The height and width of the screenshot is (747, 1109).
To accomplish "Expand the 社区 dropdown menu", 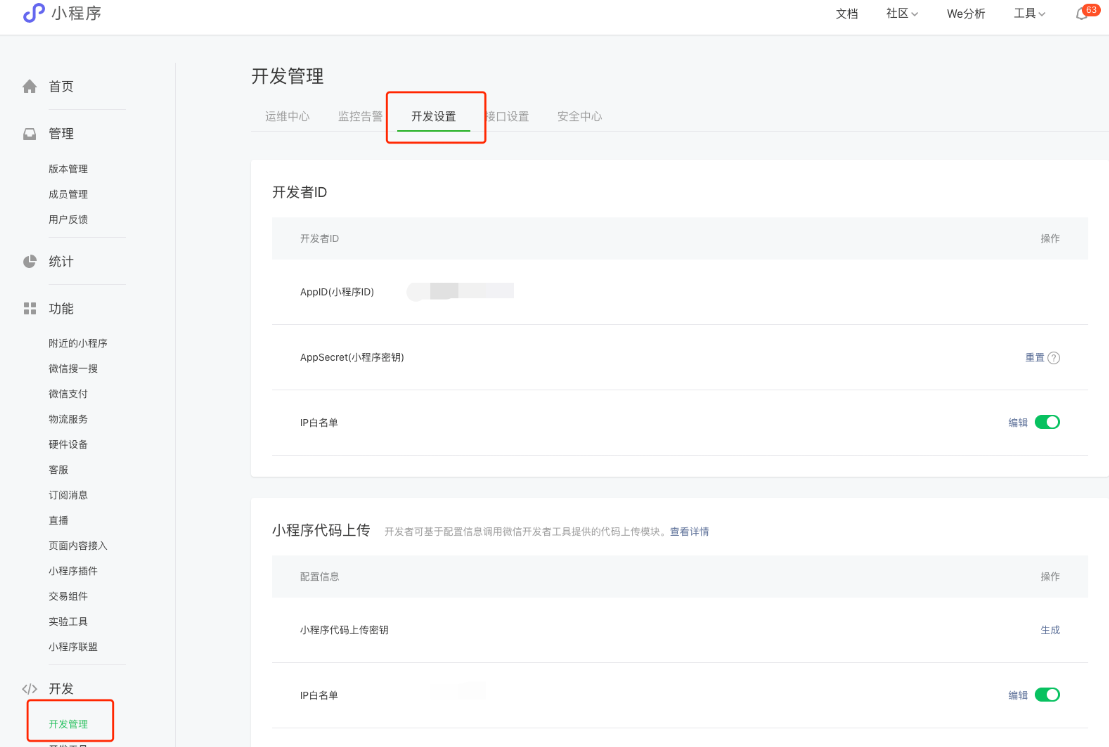I will pos(901,14).
